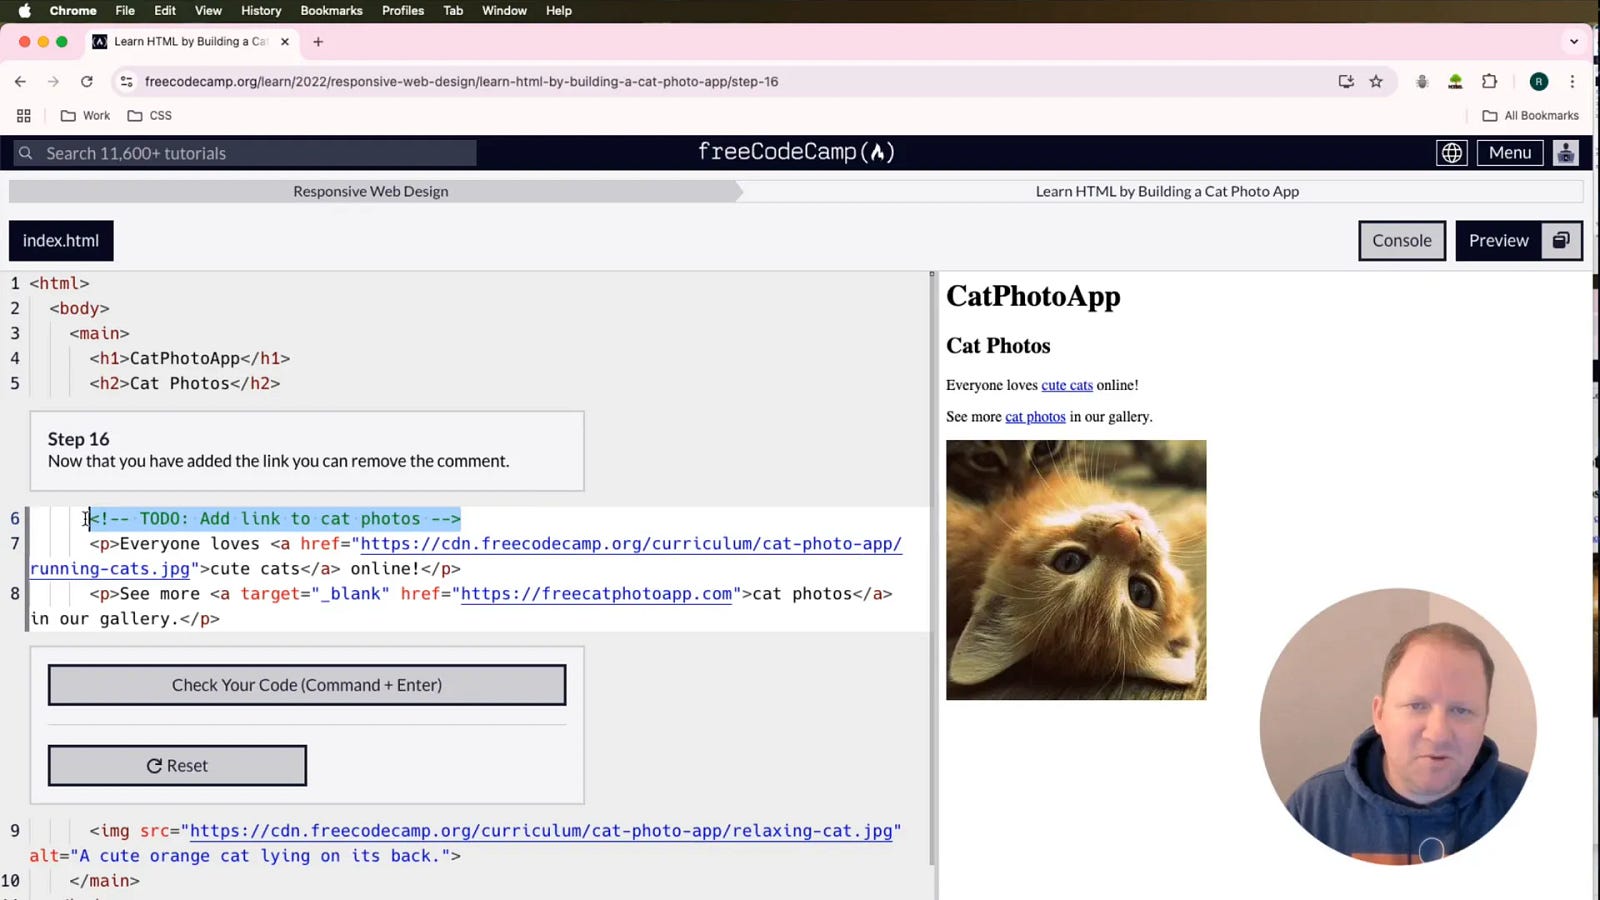Bookmark this page with the star icon
Screen dimensions: 1600x900
point(1376,82)
